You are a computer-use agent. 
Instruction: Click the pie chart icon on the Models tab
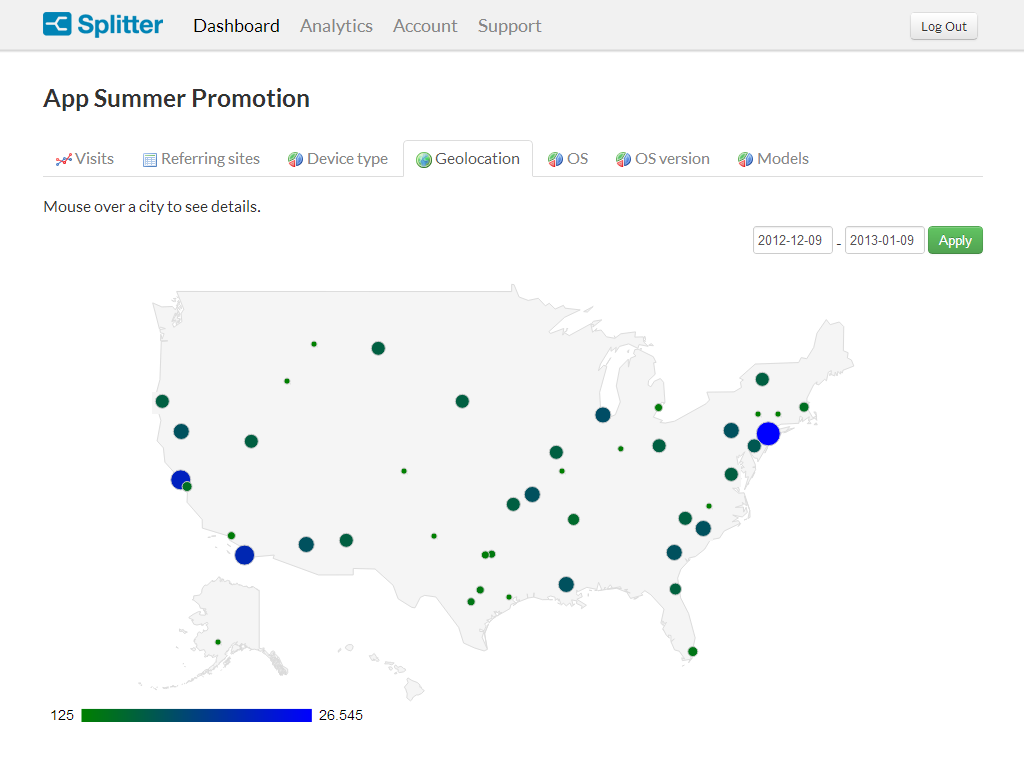[744, 158]
